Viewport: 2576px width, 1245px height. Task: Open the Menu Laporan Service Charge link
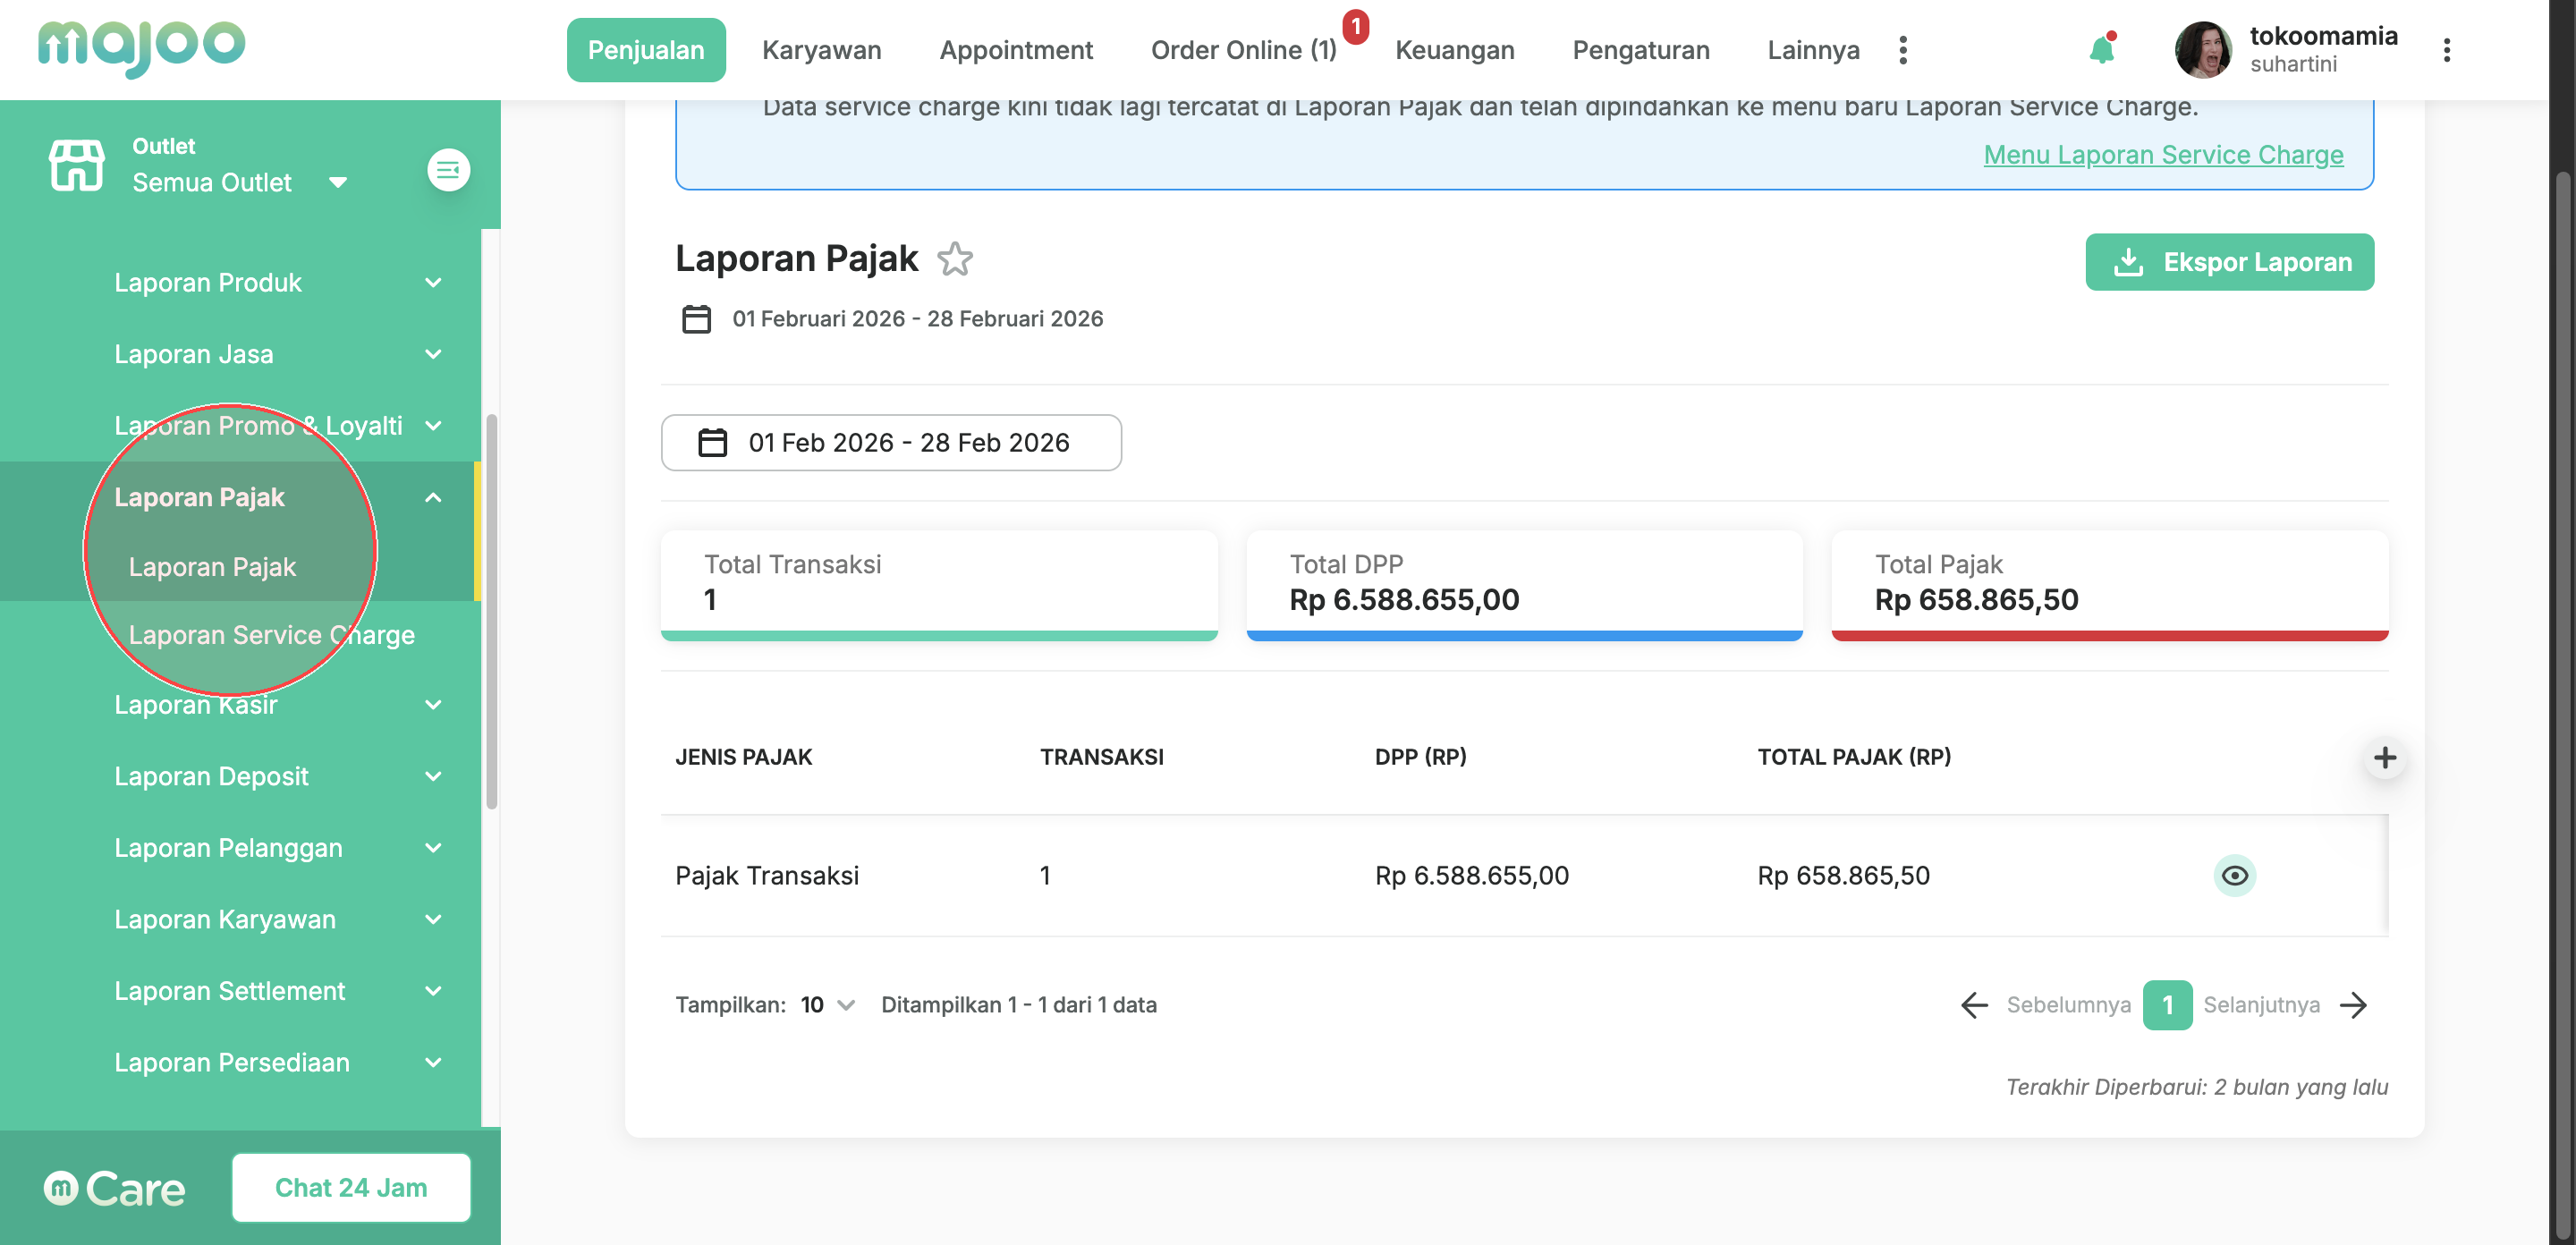(x=2162, y=155)
